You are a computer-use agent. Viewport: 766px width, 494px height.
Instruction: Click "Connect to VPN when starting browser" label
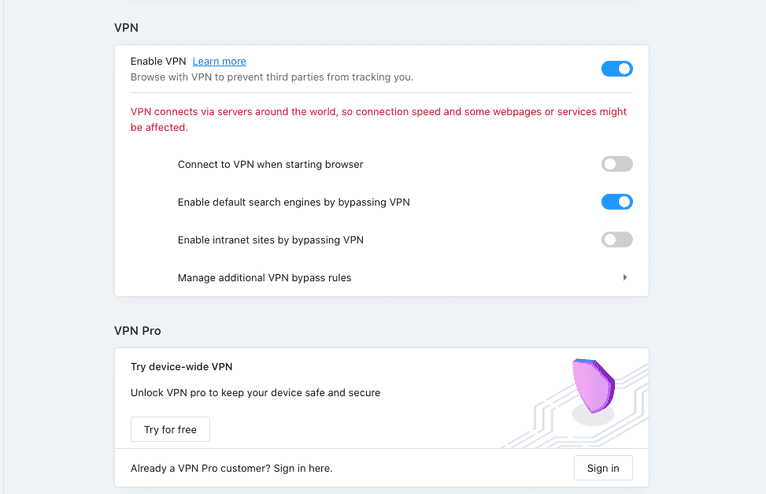click(x=270, y=164)
